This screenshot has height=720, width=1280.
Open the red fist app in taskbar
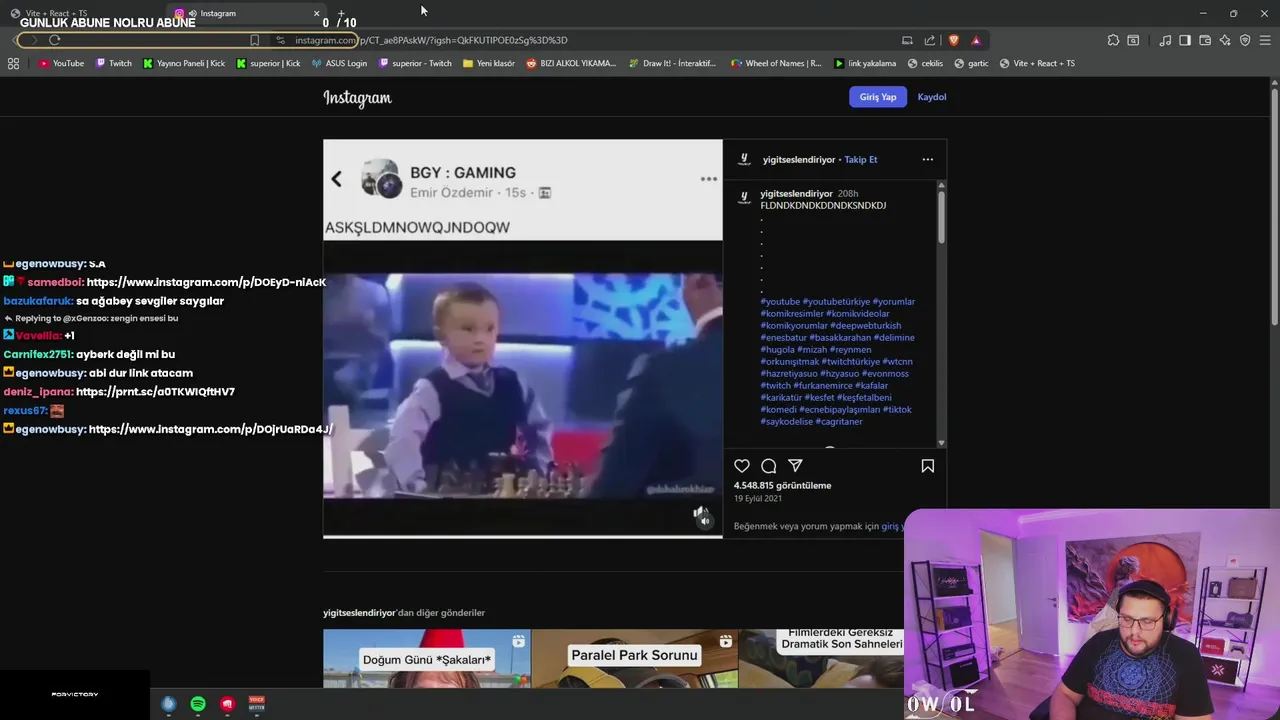[228, 704]
